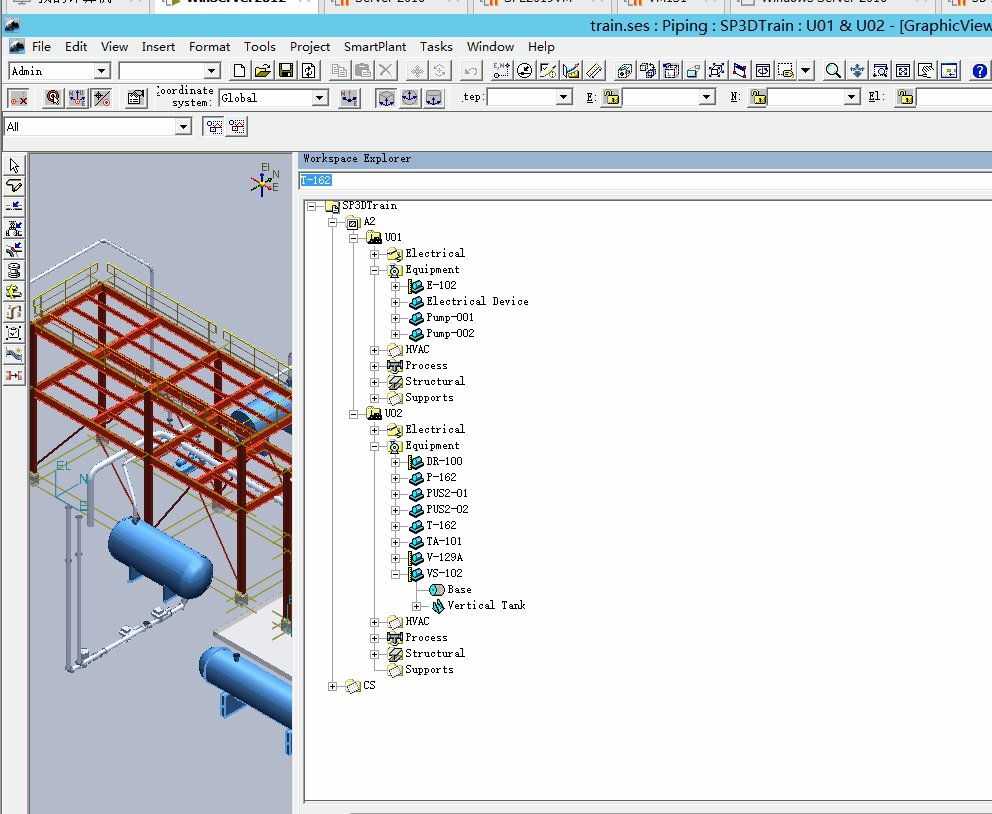Expand the CS folder node
The height and width of the screenshot is (814, 992).
click(332, 686)
